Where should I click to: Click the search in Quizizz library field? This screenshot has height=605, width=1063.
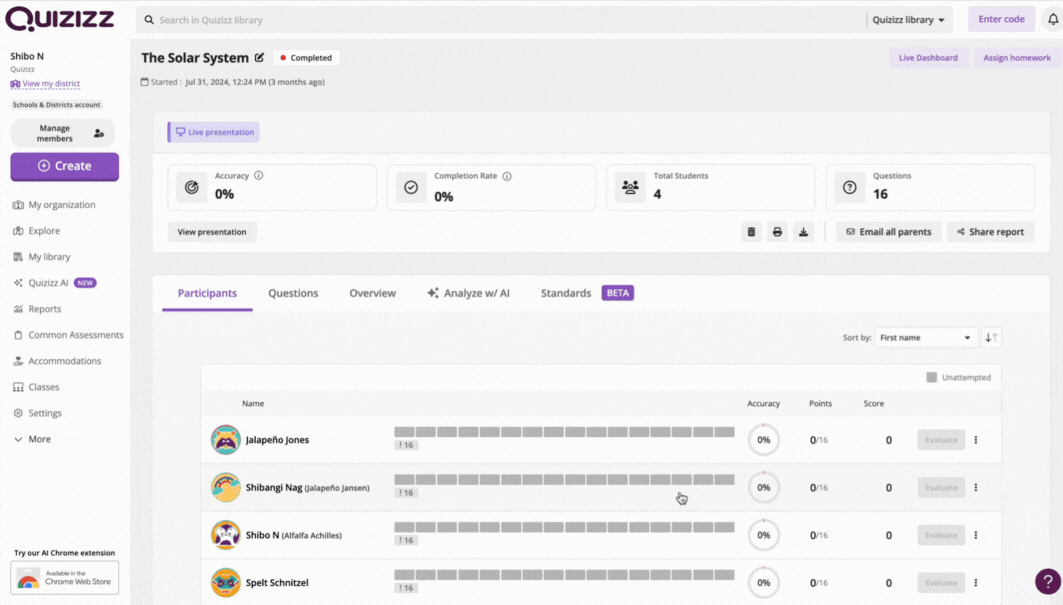(502, 20)
